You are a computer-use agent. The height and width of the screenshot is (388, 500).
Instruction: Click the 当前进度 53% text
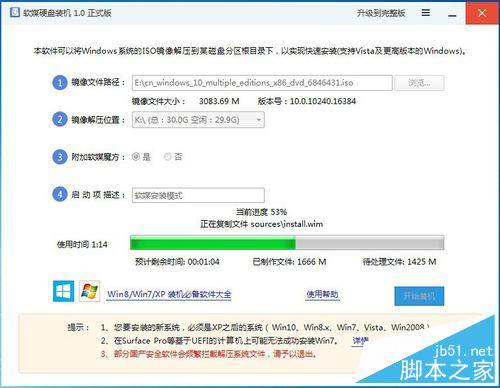[x=261, y=212]
